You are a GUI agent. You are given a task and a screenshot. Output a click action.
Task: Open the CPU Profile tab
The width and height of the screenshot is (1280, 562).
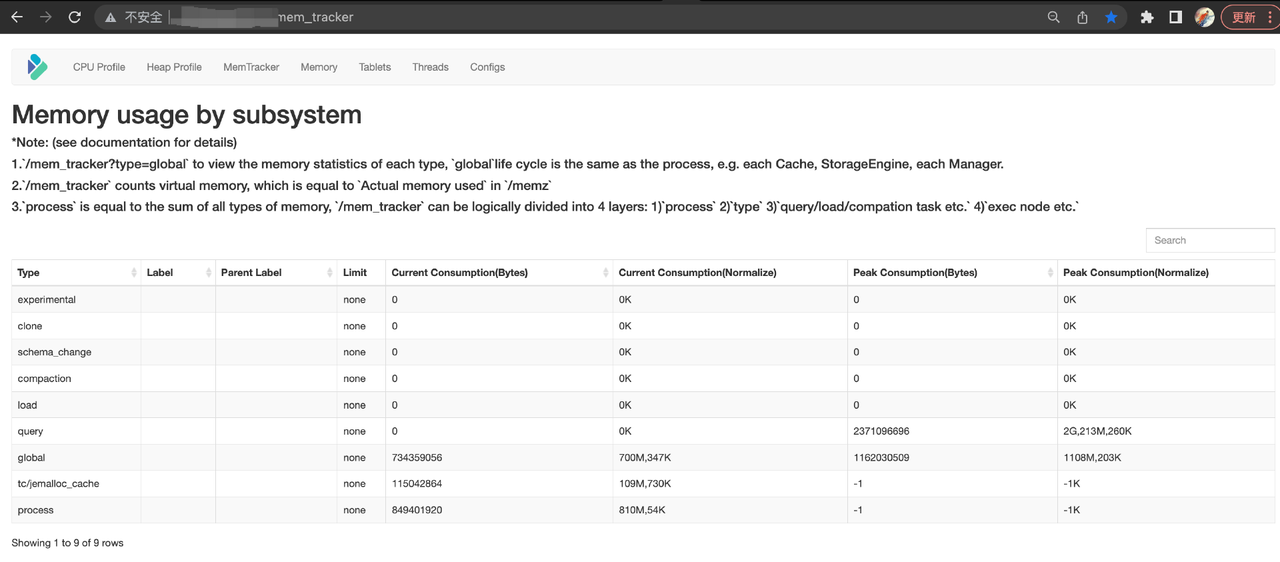tap(99, 67)
